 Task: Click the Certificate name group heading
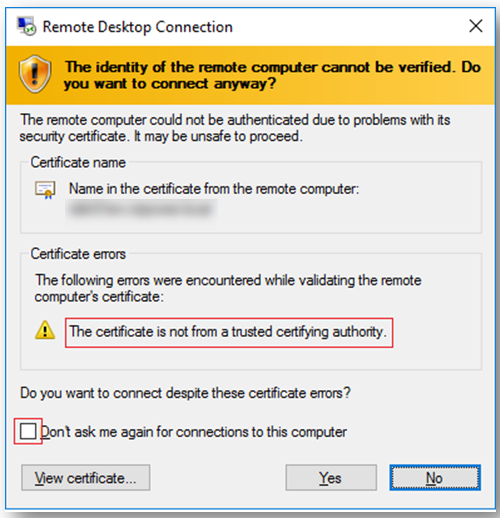78,163
